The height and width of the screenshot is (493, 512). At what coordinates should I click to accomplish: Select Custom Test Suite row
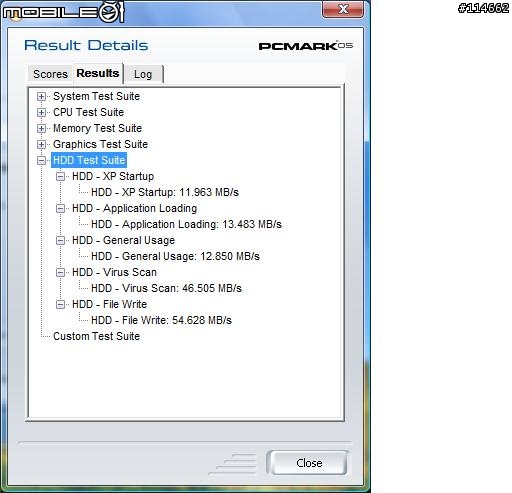click(96, 336)
